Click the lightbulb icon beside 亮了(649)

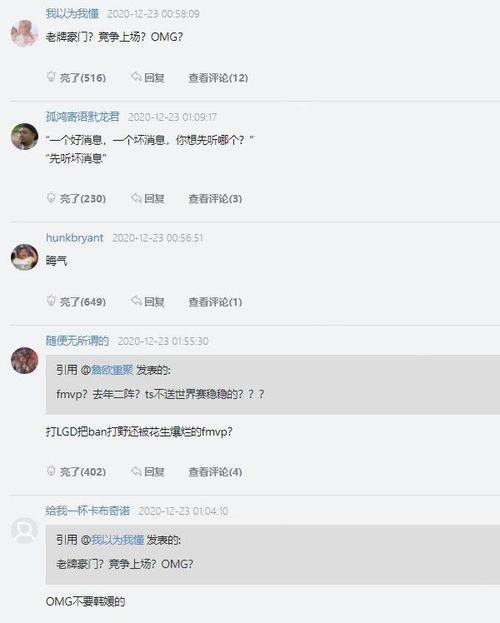tap(51, 301)
